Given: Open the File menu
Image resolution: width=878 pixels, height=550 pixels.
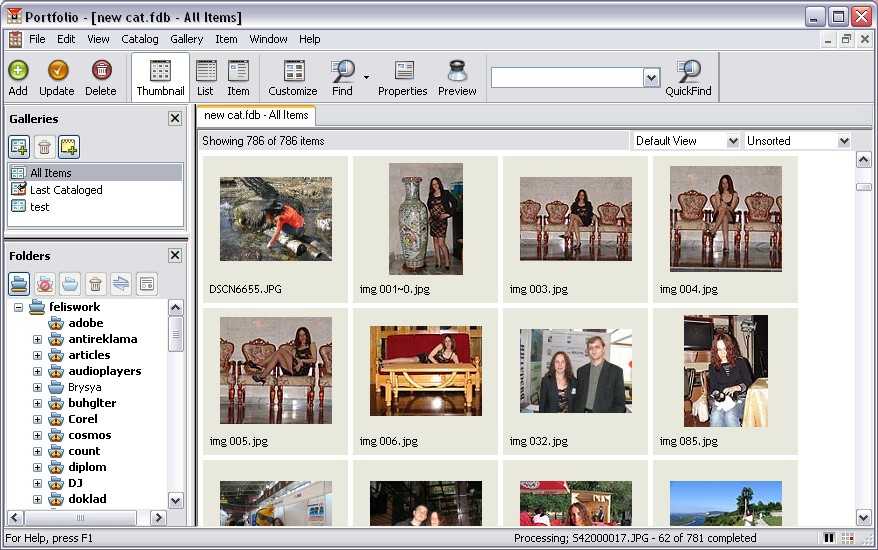Looking at the screenshot, I should point(37,39).
